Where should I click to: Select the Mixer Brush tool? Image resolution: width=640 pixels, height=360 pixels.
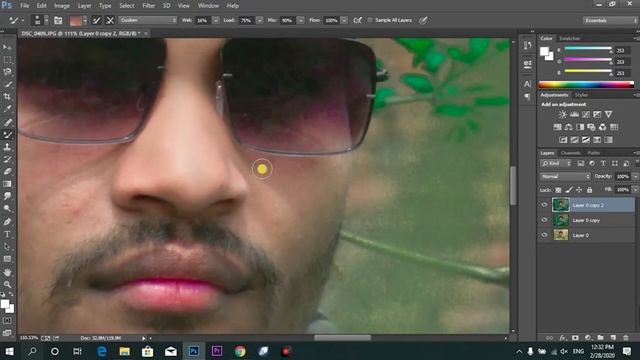coord(7,134)
